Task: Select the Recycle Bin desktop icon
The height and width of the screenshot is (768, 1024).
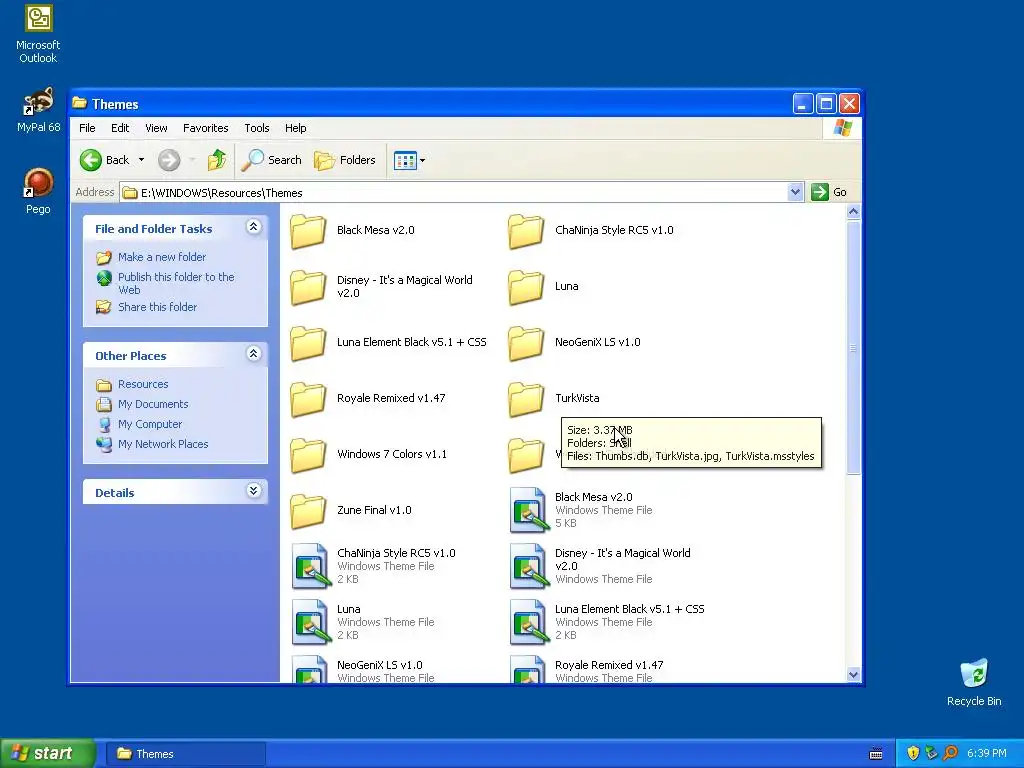Action: coord(974,682)
